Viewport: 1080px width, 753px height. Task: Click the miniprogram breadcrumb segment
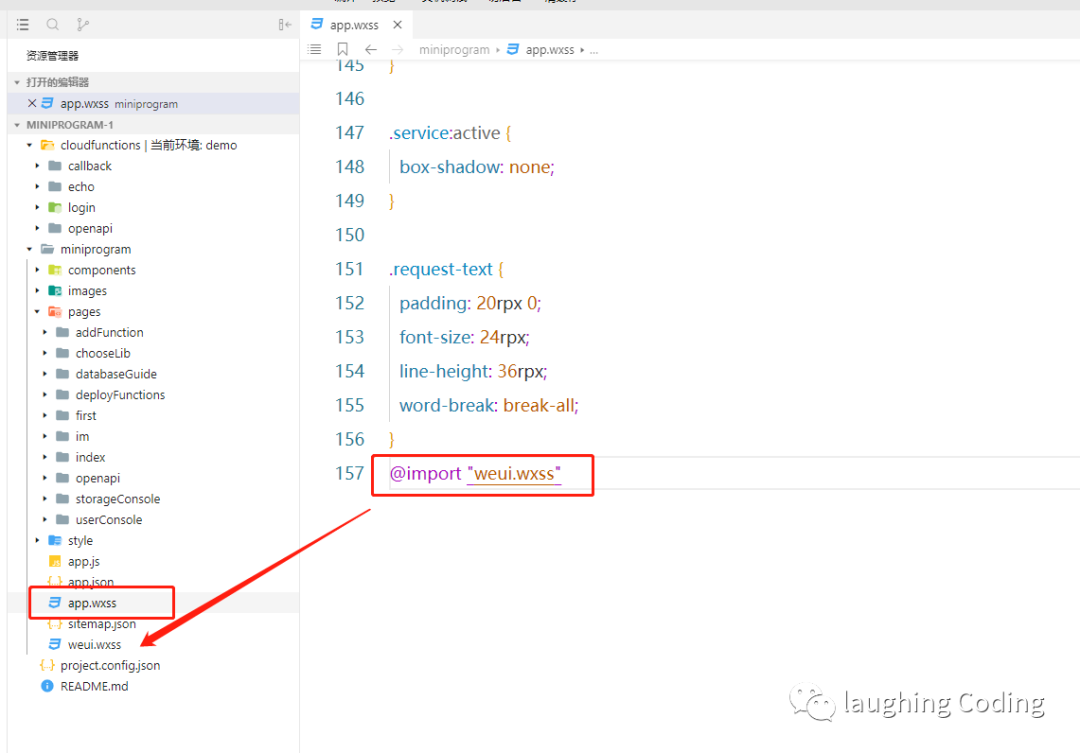point(454,50)
